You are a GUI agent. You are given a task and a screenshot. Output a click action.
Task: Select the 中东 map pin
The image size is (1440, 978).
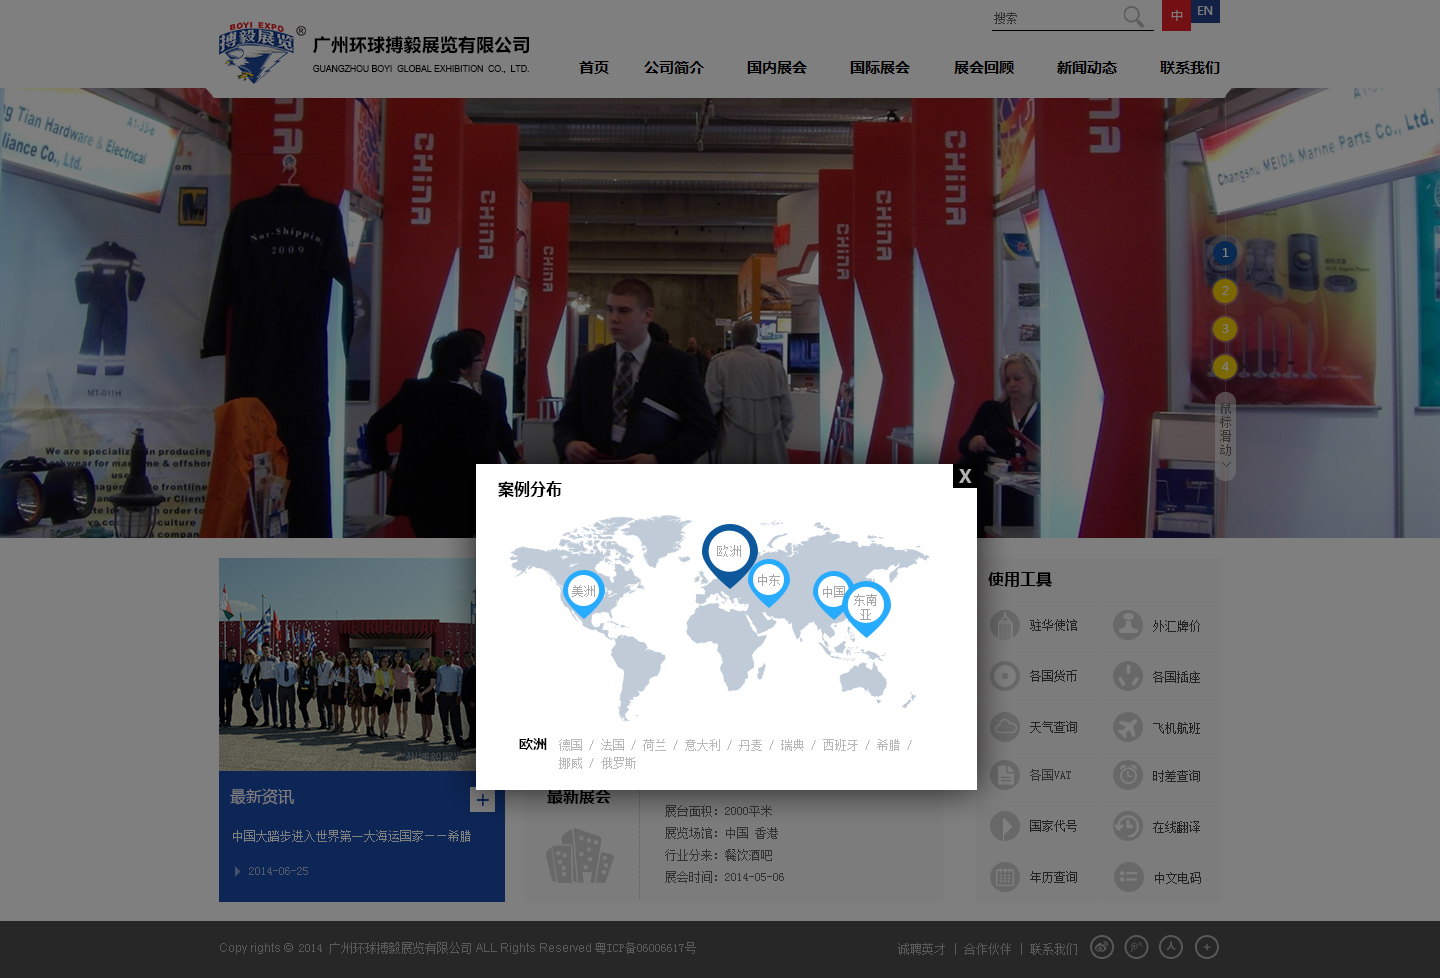tap(768, 582)
